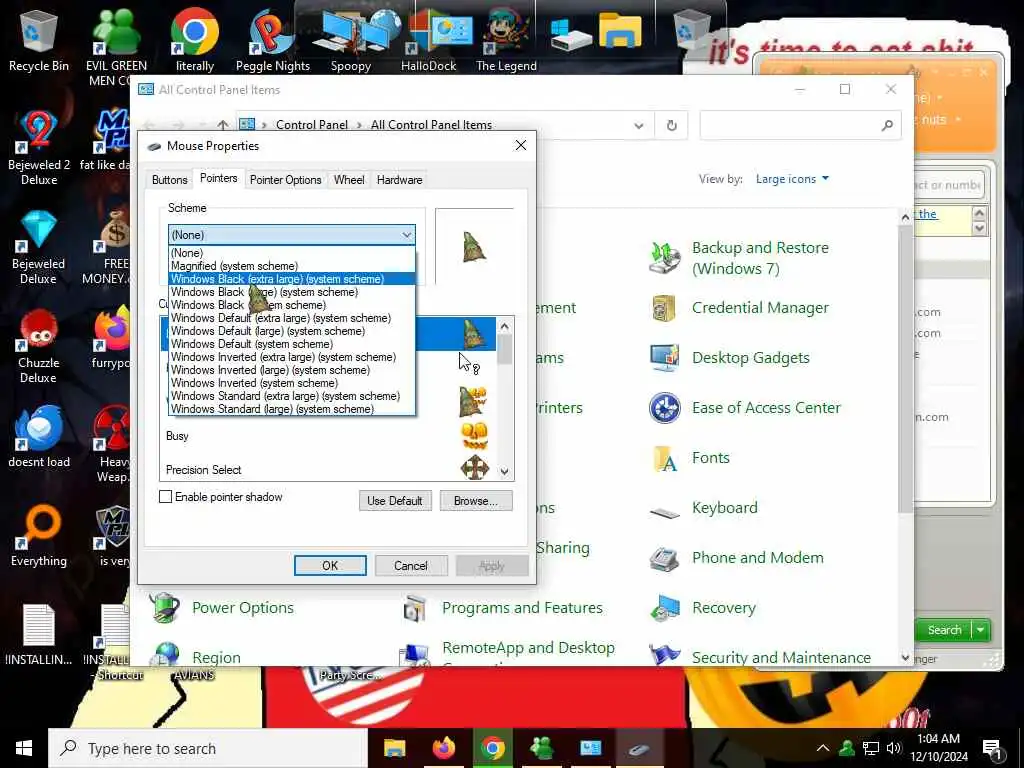Click the green Search button behind
Screen dimensions: 1024x768
944,630
